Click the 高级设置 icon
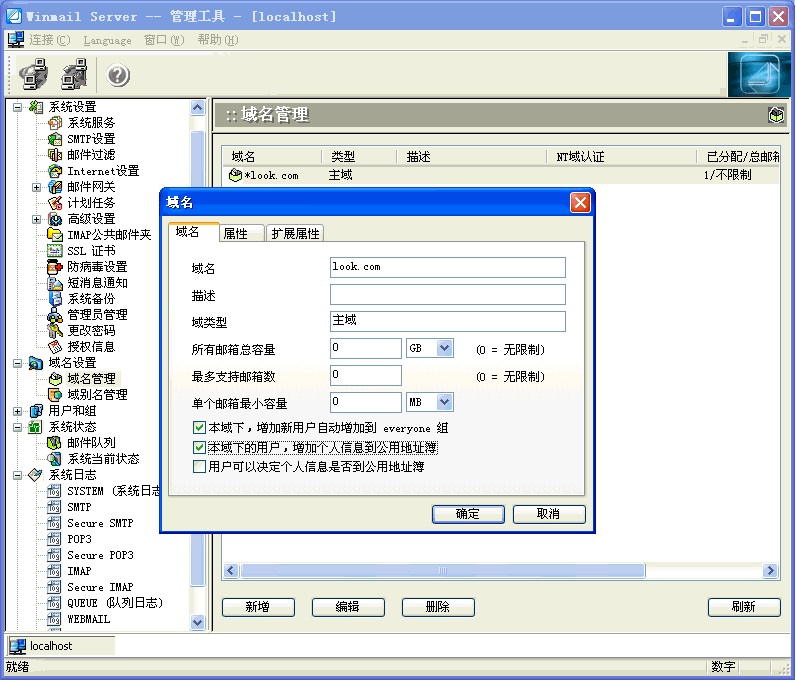The height and width of the screenshot is (682, 797). pos(55,219)
